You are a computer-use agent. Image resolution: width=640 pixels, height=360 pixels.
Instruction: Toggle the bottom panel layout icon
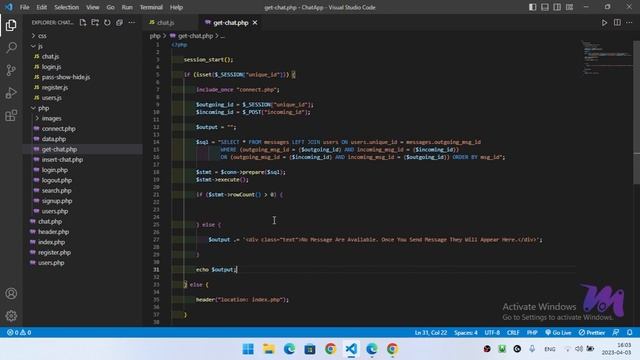544,7
